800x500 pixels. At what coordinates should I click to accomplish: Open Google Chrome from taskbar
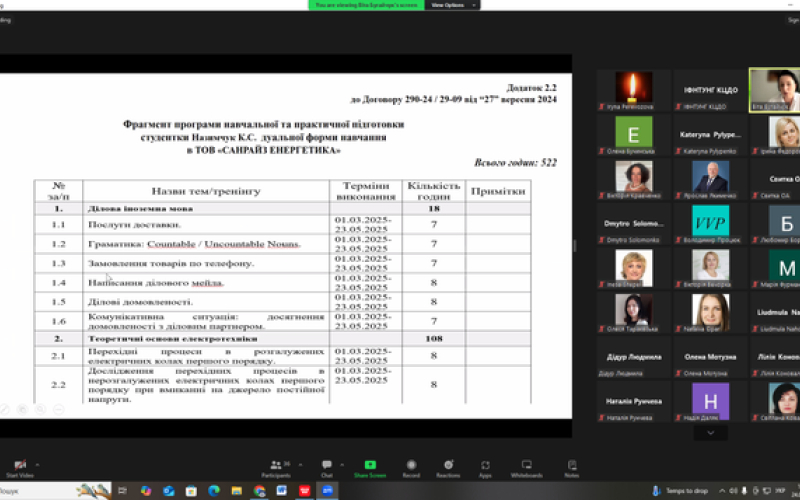pos(259,491)
